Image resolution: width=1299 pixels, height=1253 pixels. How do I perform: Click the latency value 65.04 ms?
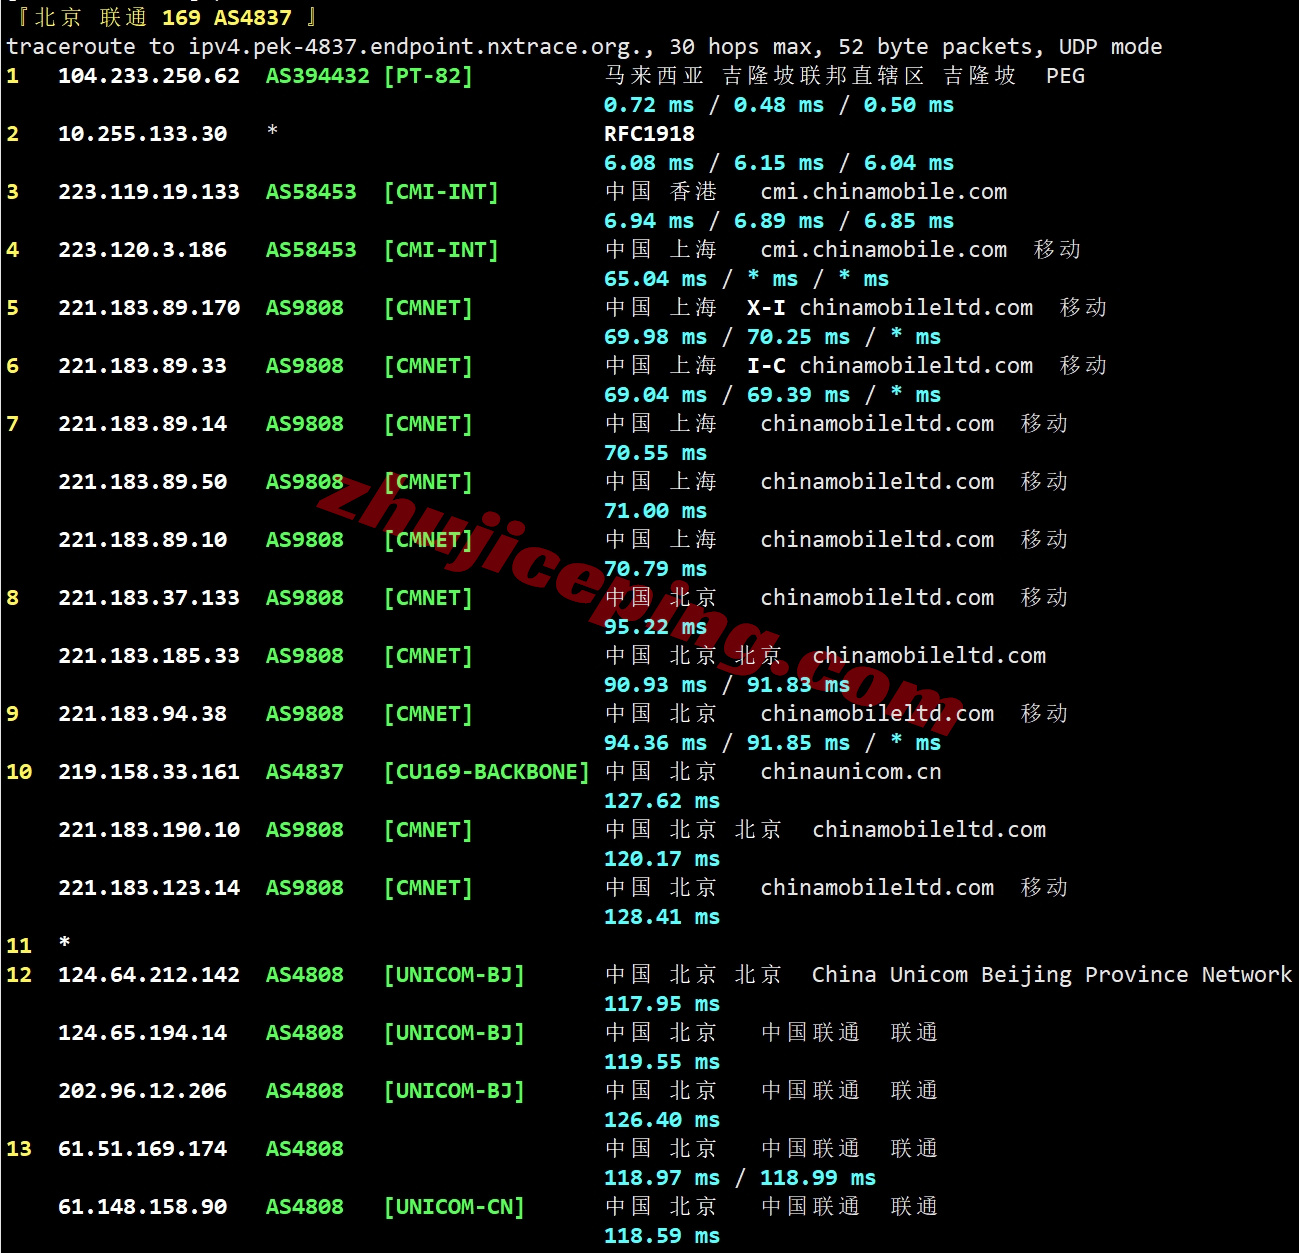tap(655, 279)
